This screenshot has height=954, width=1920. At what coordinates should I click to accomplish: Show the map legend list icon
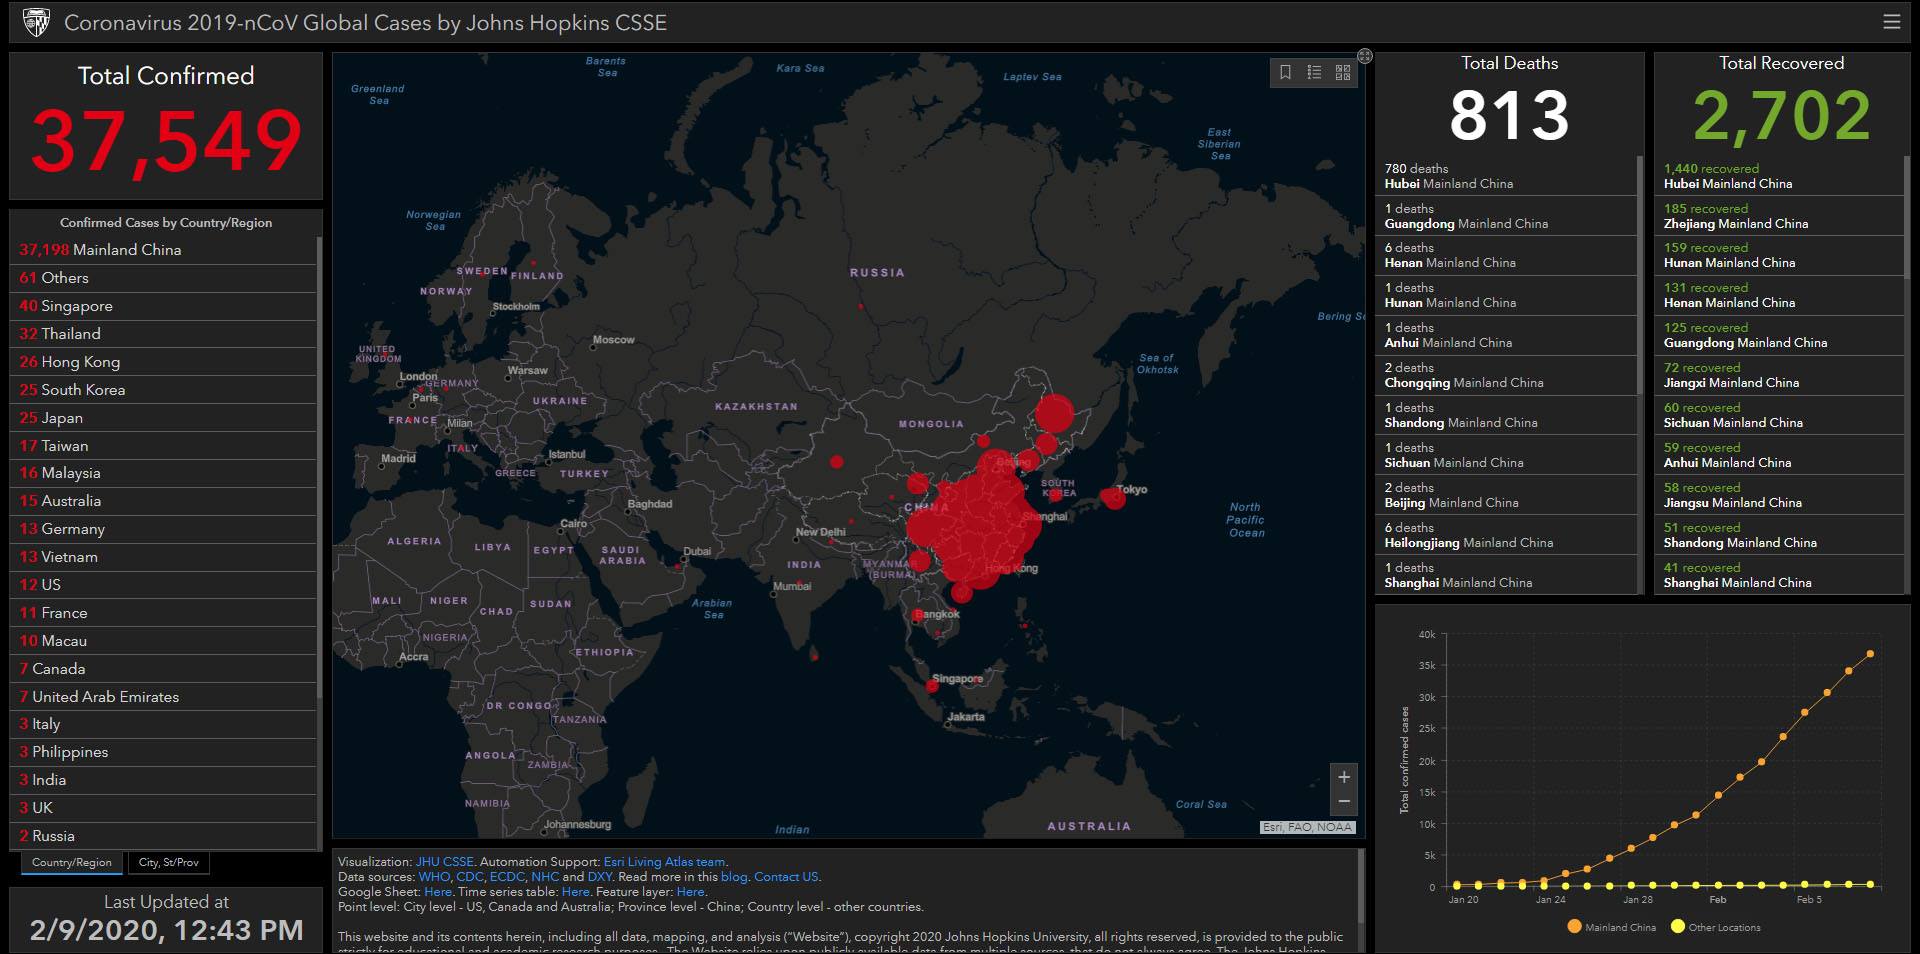pos(1314,72)
